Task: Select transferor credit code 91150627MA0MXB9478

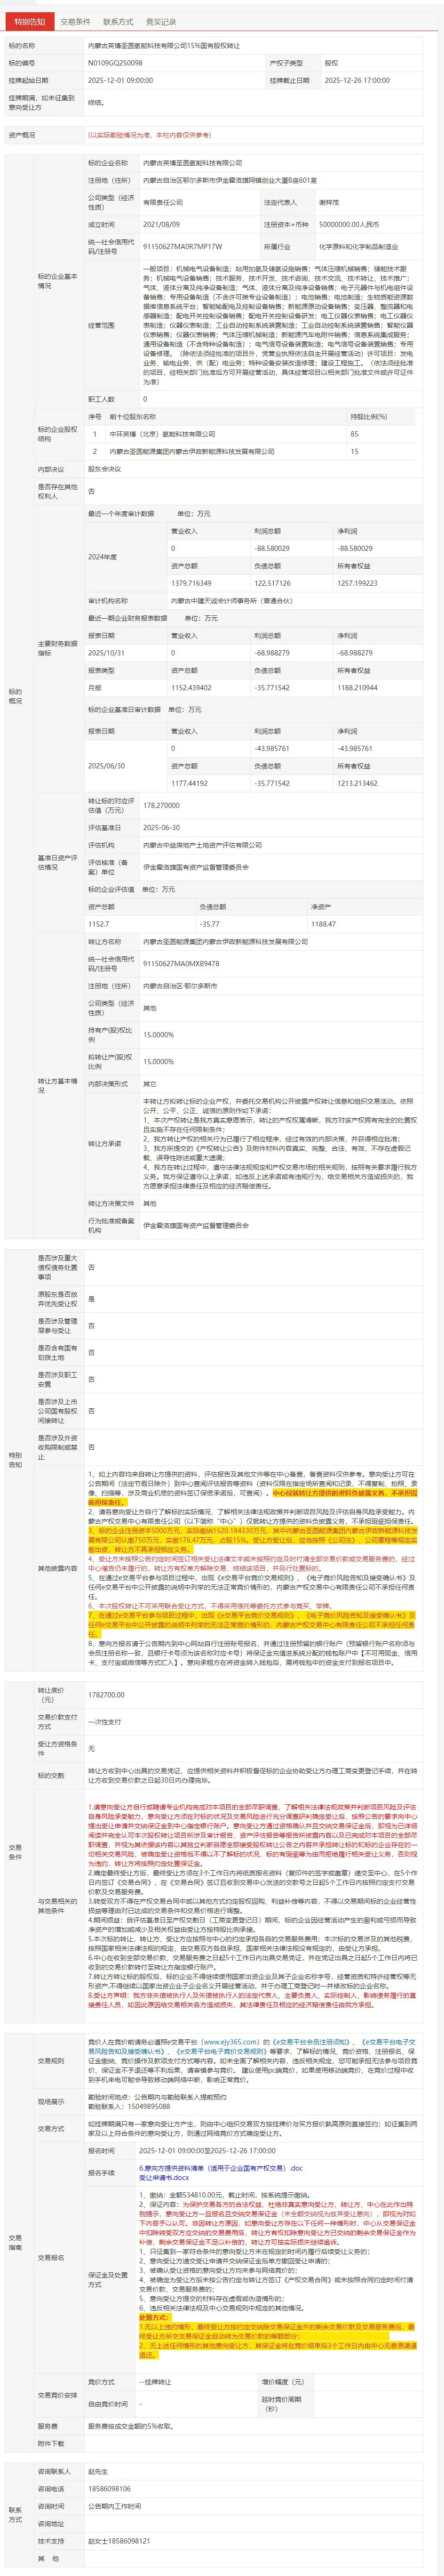Action: click(x=181, y=964)
